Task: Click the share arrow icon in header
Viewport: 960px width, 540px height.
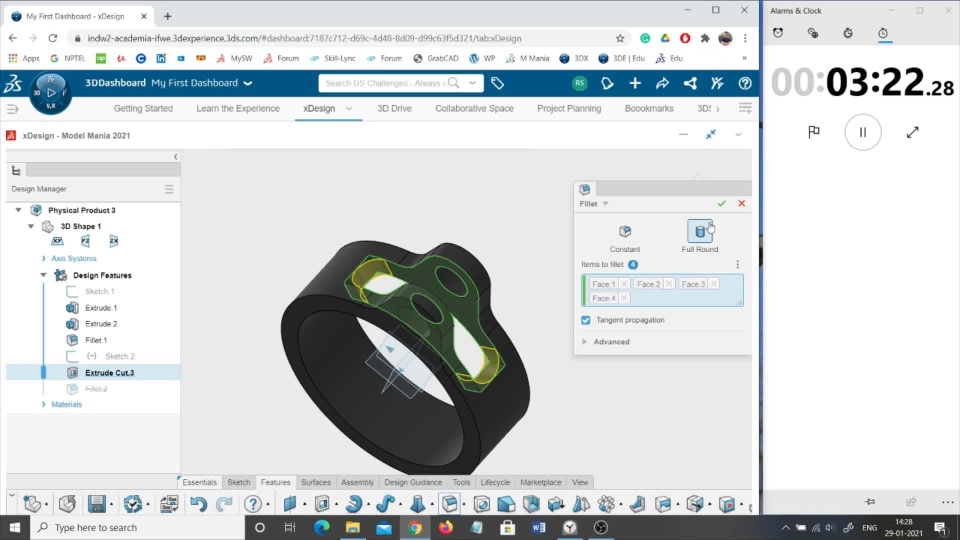Action: (x=662, y=83)
